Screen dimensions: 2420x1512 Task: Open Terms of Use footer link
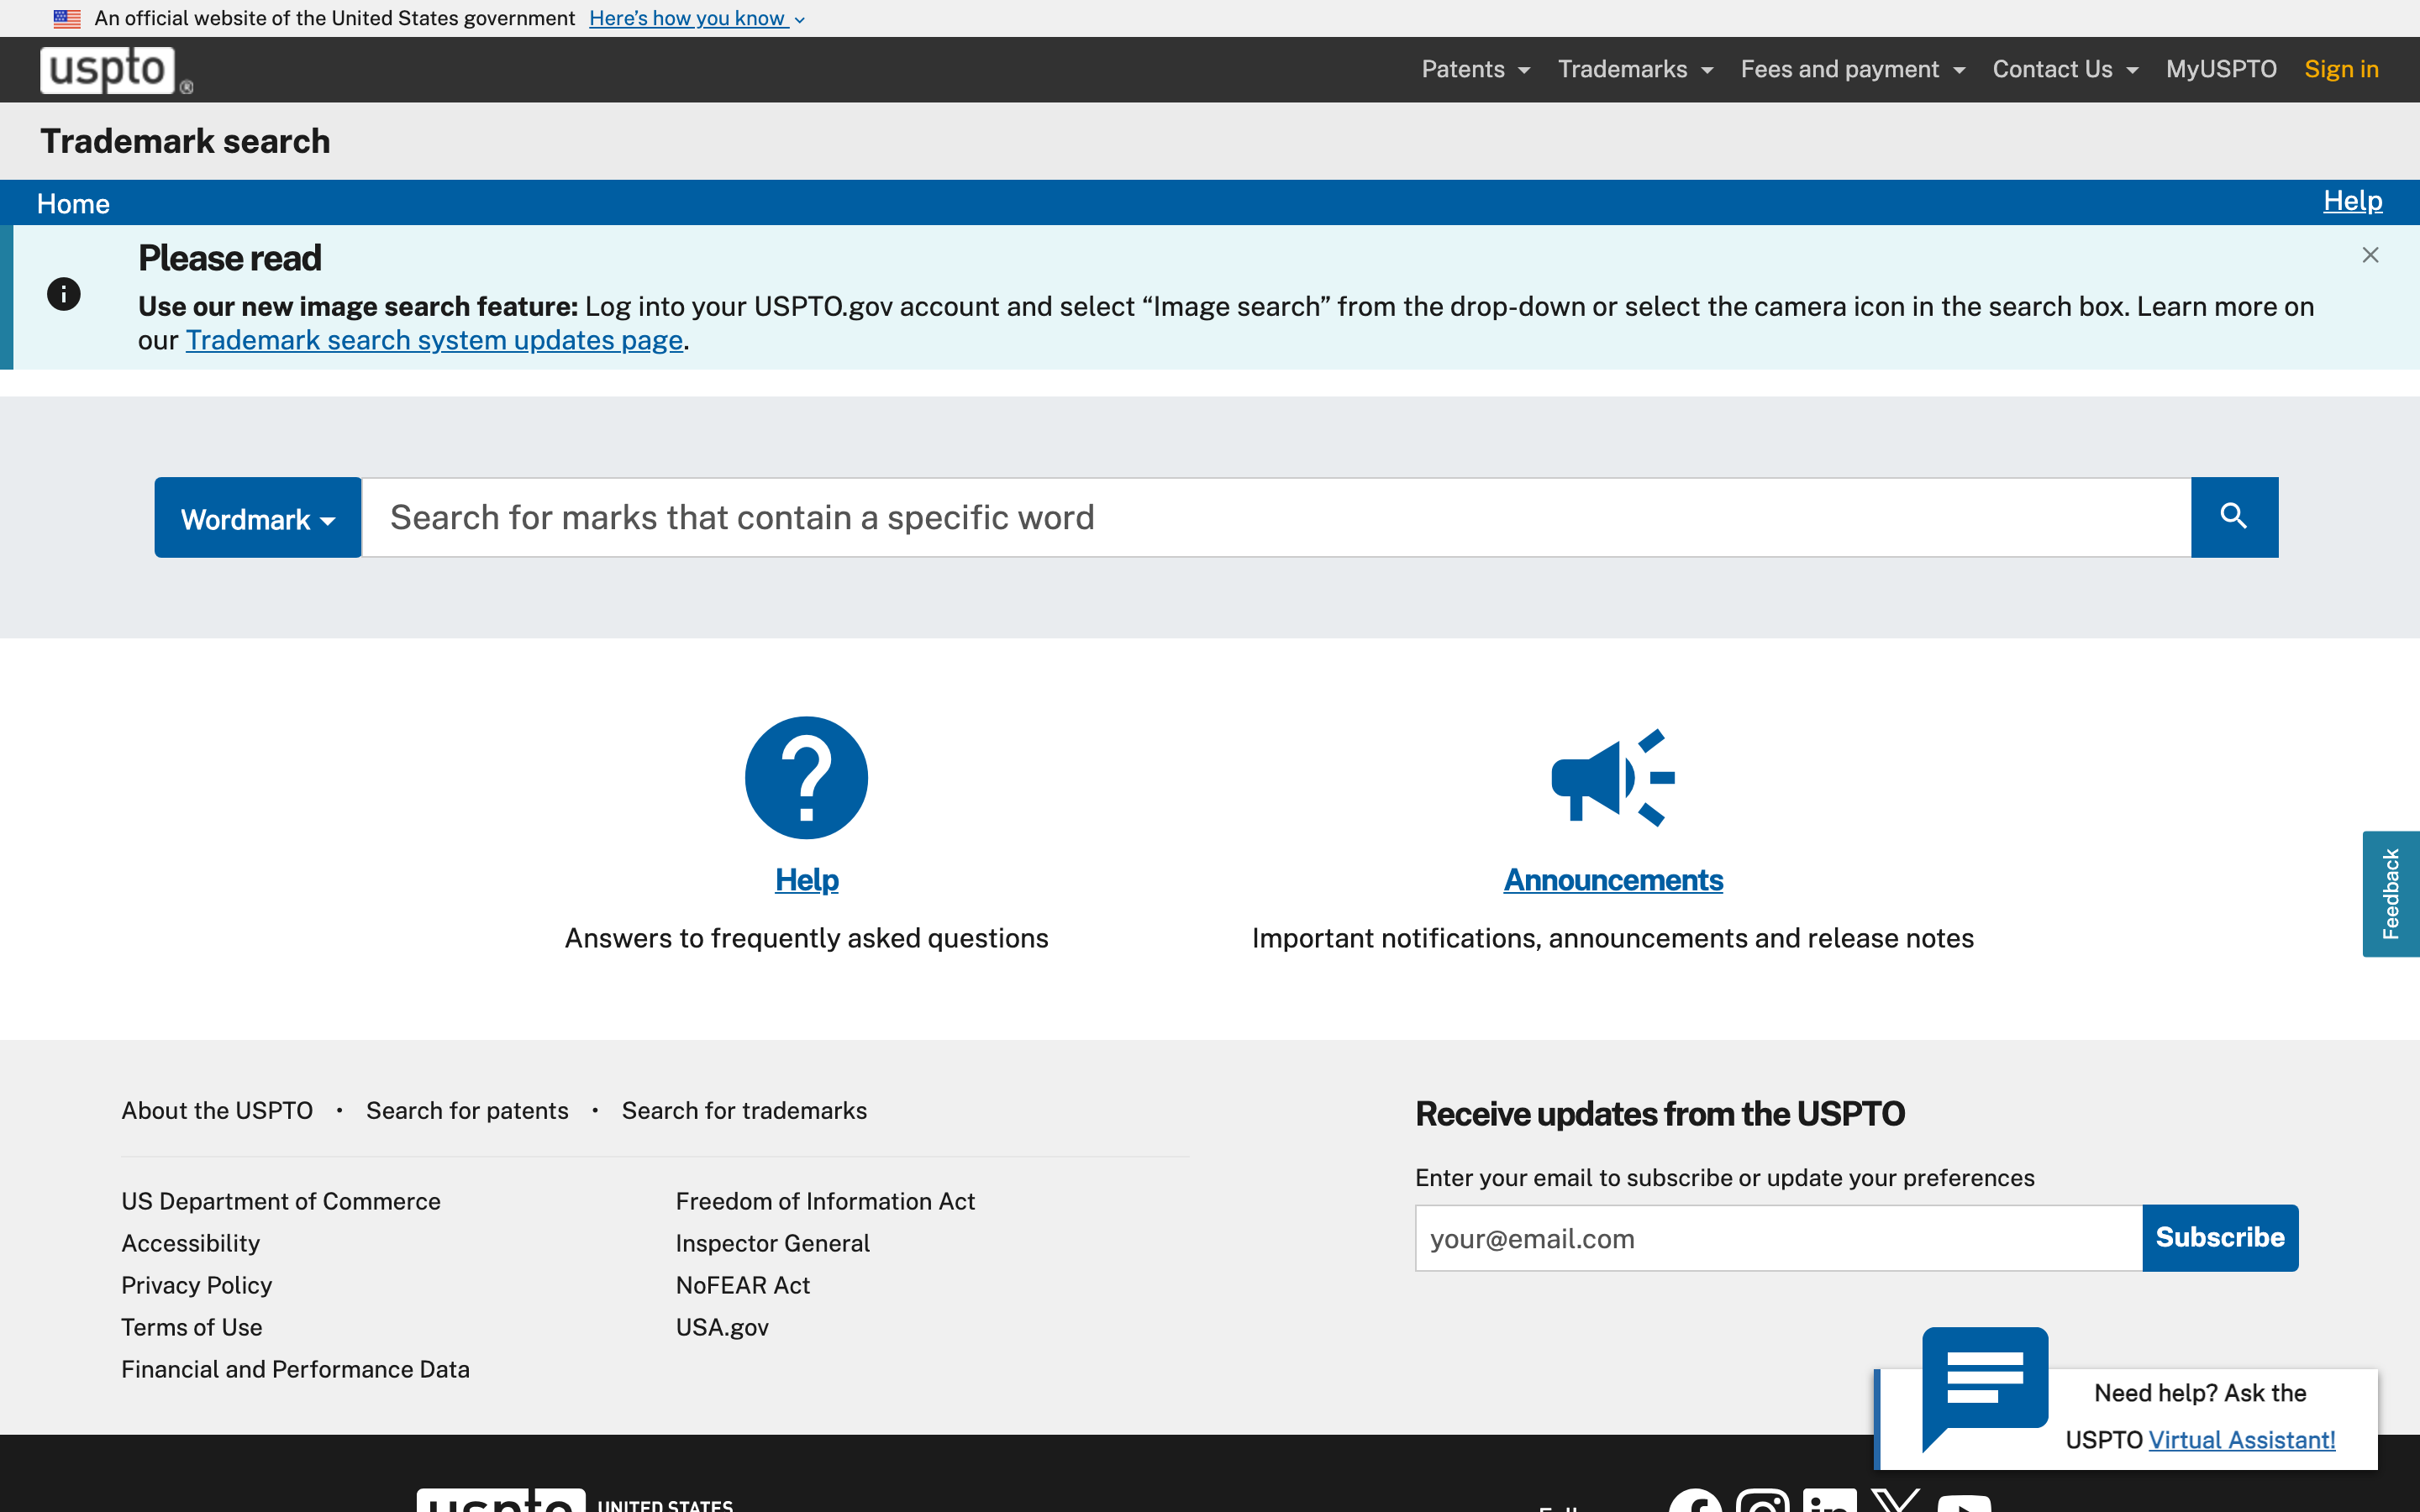[x=191, y=1327]
